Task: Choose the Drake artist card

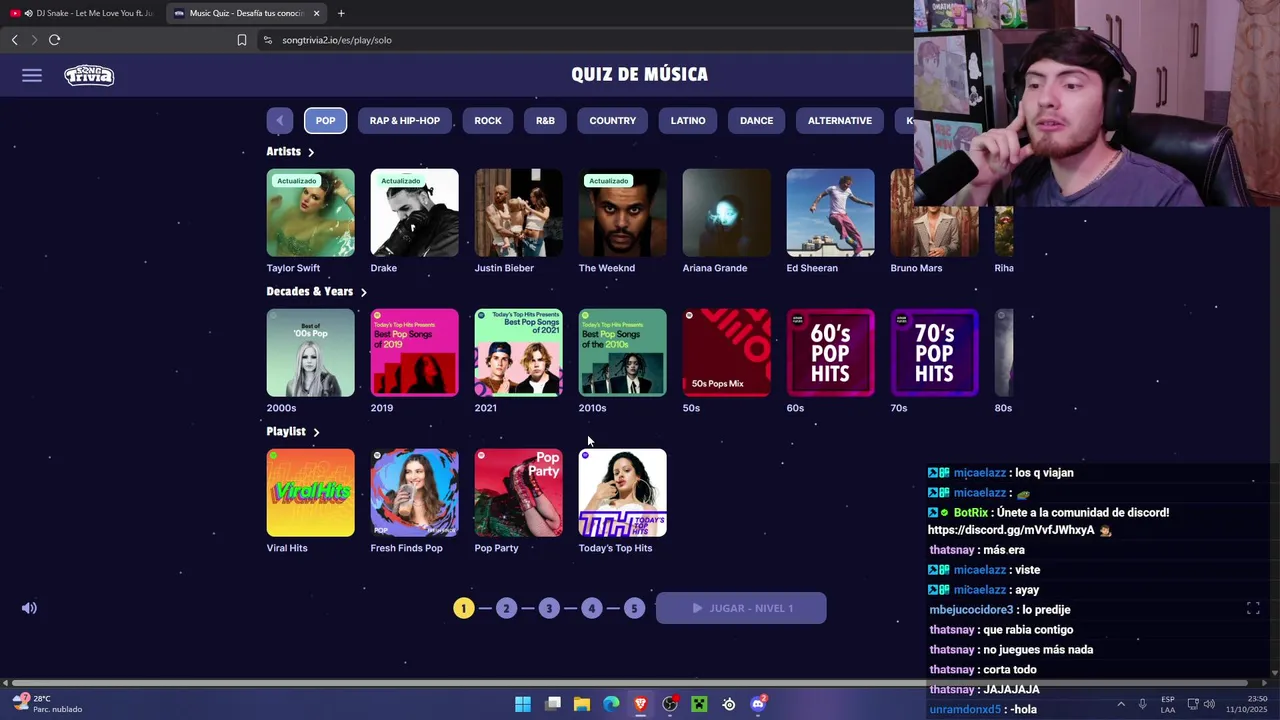Action: (415, 213)
